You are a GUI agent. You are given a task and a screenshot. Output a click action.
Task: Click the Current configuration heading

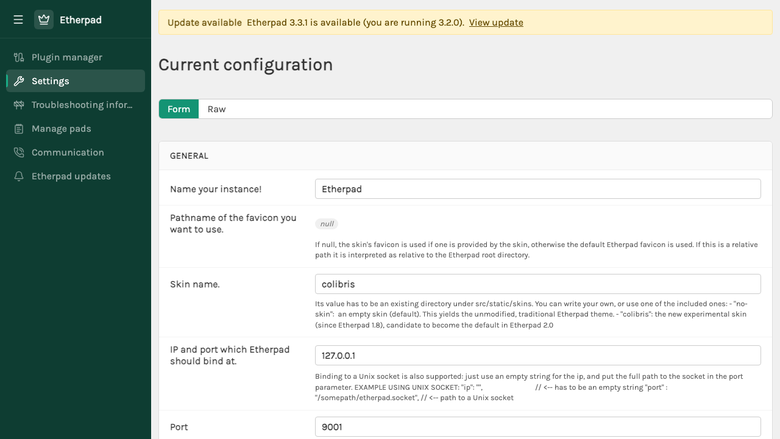tap(245, 65)
